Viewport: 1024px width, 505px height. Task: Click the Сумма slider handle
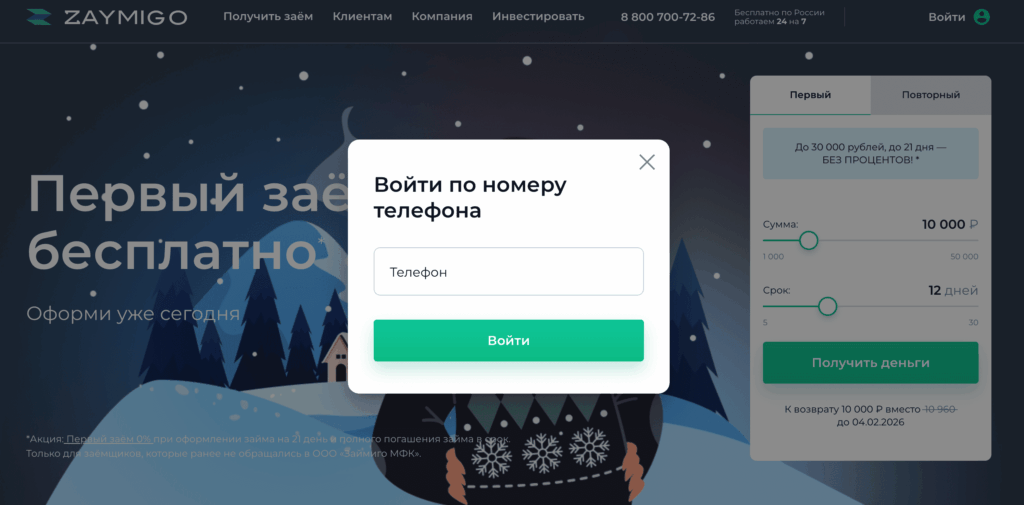click(x=808, y=240)
